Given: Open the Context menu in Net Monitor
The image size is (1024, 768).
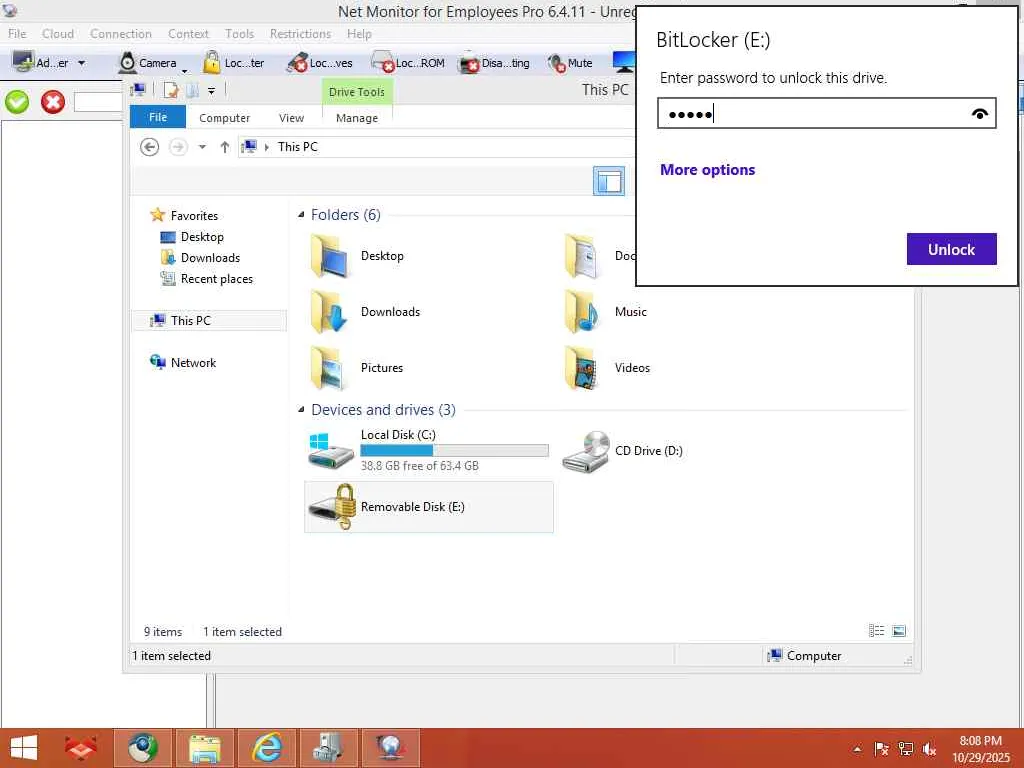Looking at the screenshot, I should tap(188, 34).
